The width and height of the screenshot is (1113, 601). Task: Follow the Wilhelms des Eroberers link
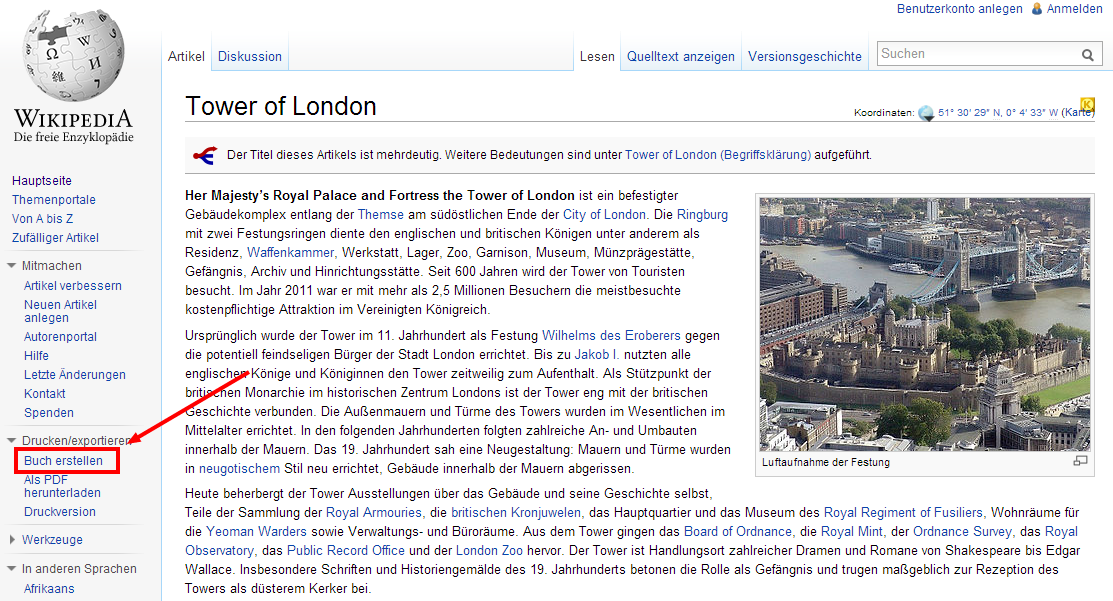611,336
